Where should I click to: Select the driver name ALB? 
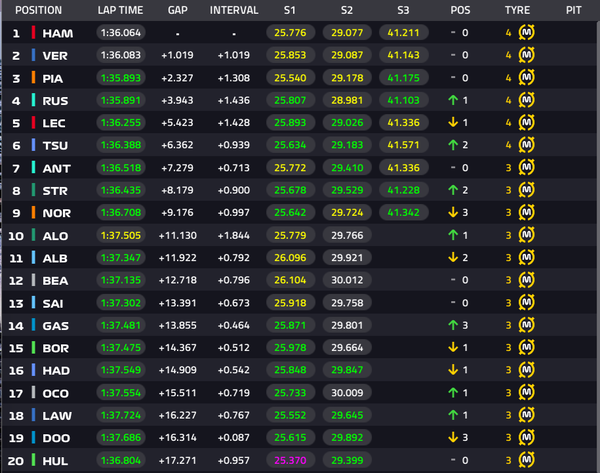pyautogui.click(x=55, y=258)
